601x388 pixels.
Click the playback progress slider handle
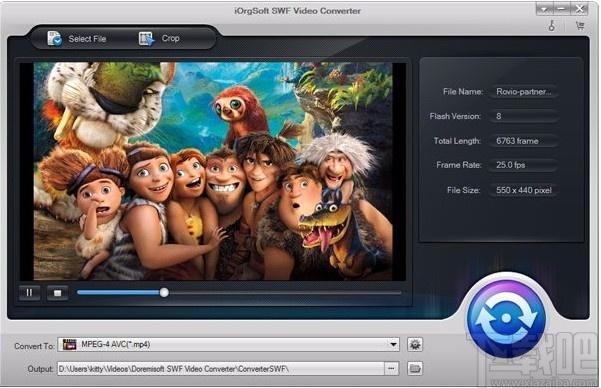[164, 293]
